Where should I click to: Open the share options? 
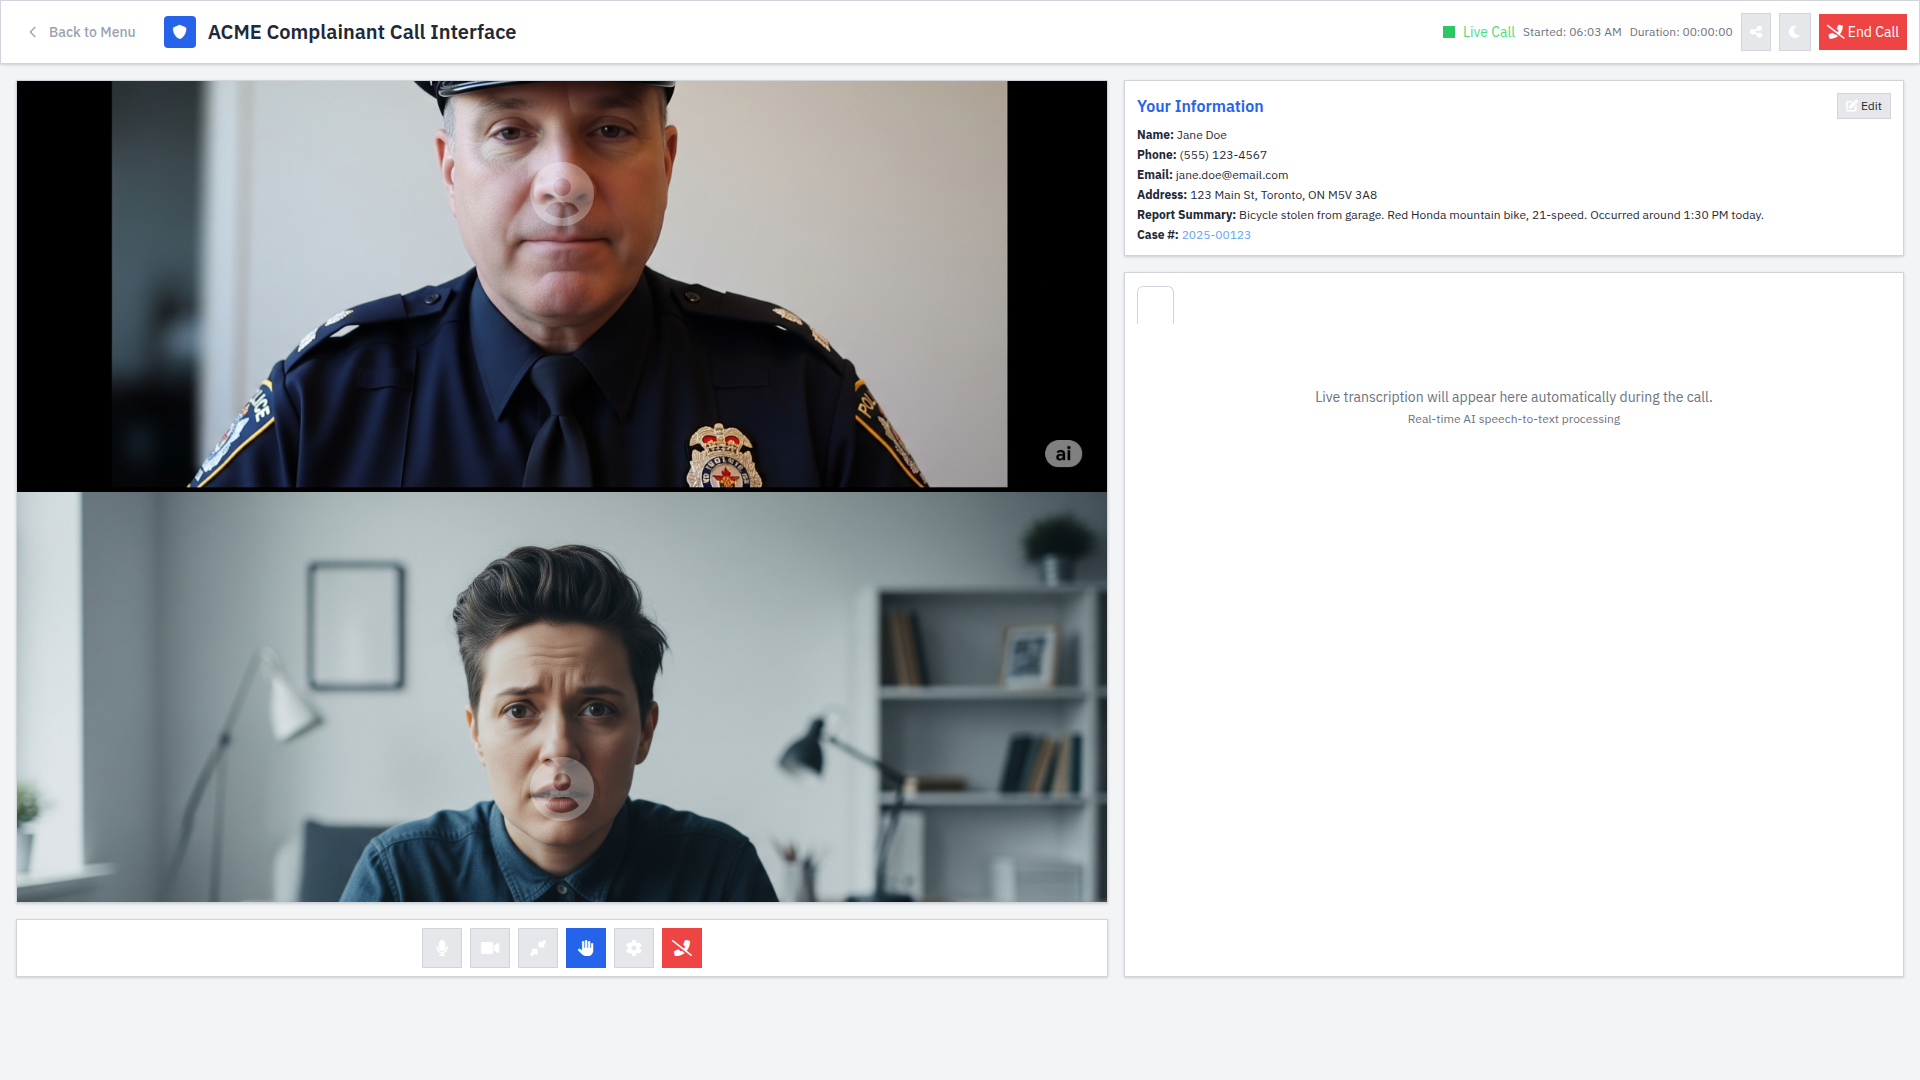click(x=1756, y=31)
